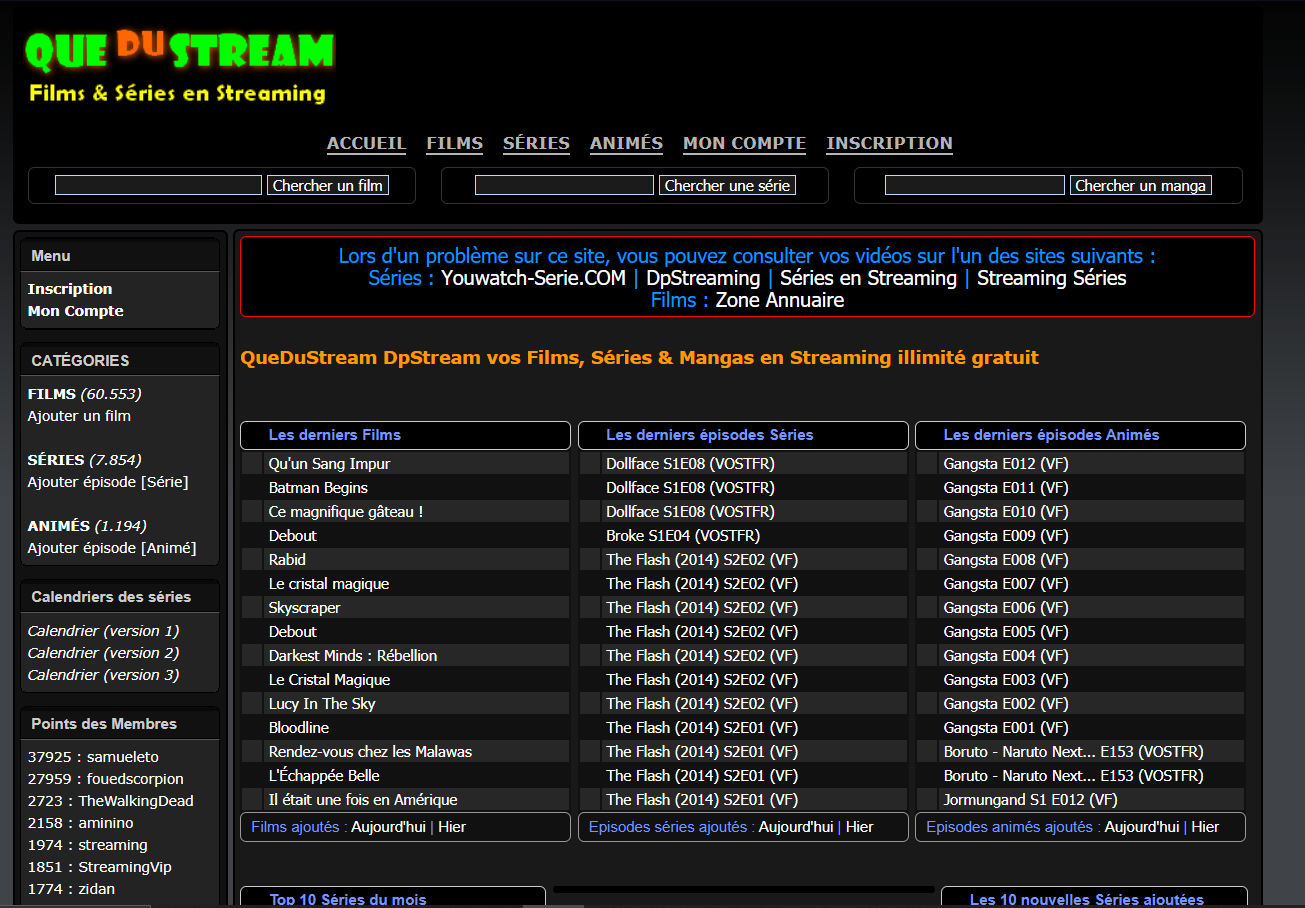Image resolution: width=1305 pixels, height=908 pixels.
Task: Click Hier next to 'Episodes animés ajoutés'
Action: (x=1205, y=827)
